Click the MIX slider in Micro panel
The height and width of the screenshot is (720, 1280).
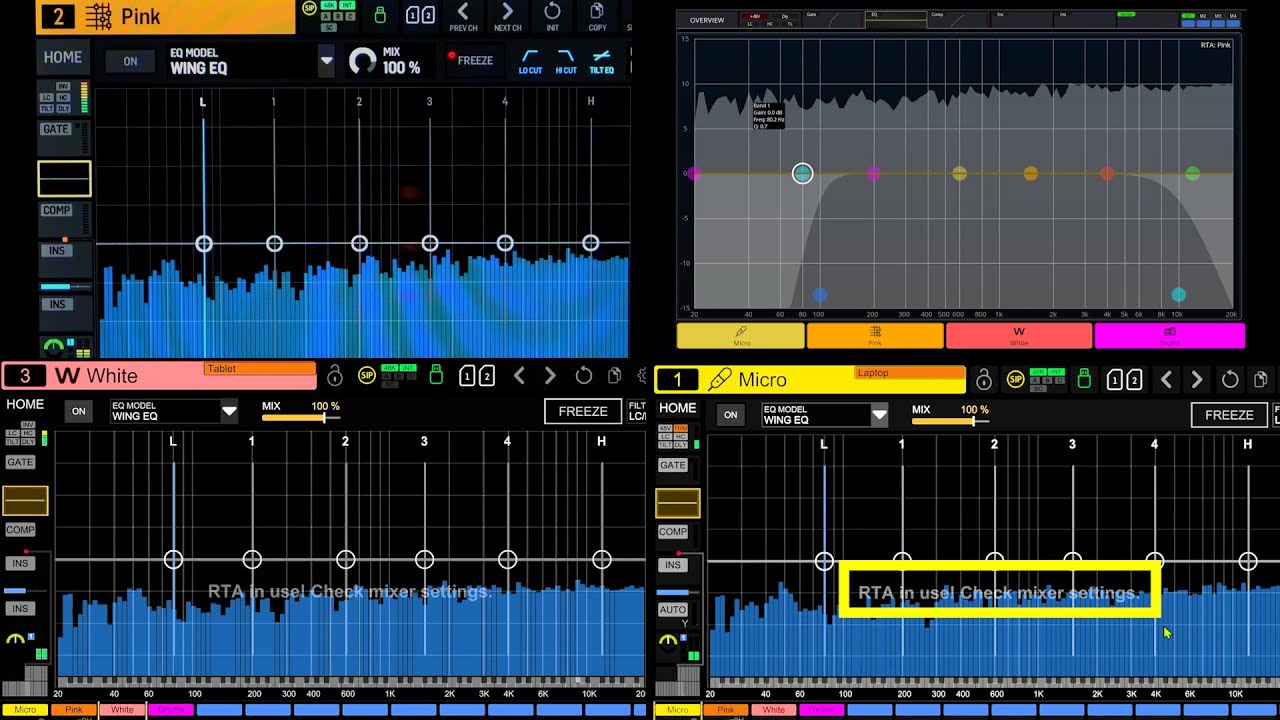tap(950, 421)
